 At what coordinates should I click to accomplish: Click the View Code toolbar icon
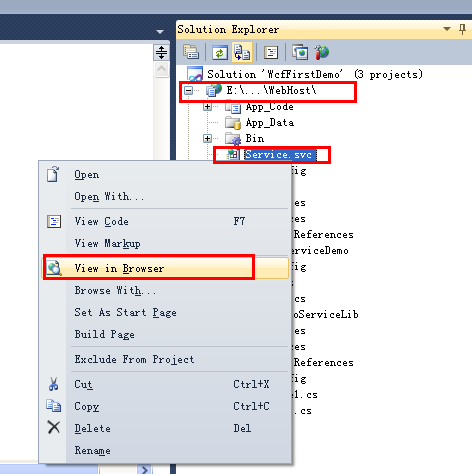(271, 52)
